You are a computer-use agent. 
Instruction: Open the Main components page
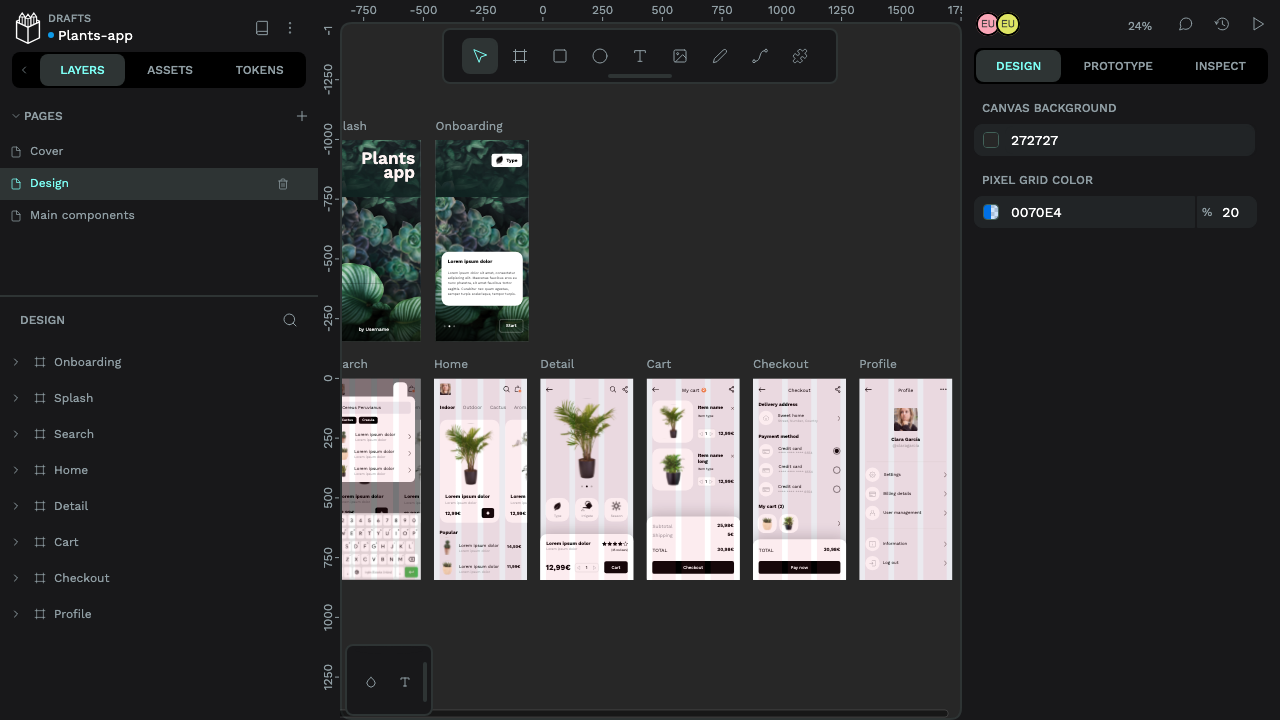pyautogui.click(x=159, y=215)
